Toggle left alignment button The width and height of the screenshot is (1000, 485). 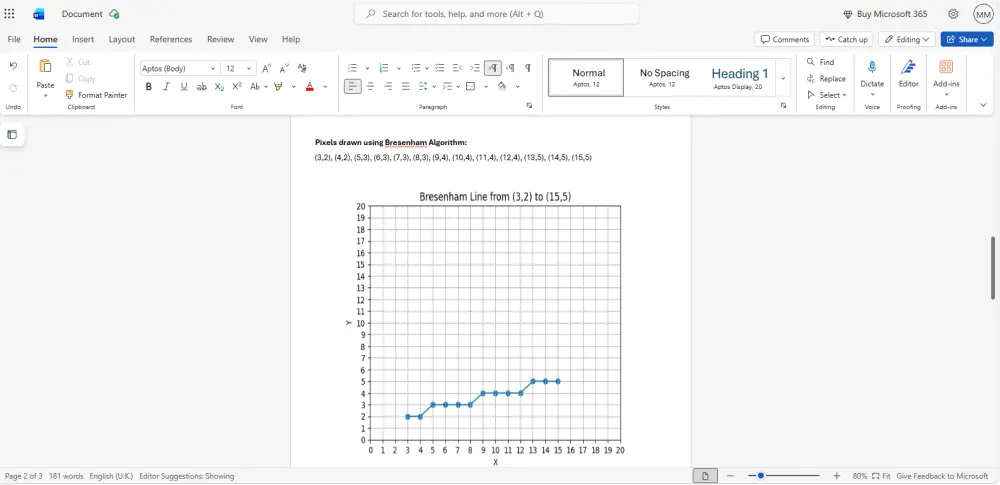(x=353, y=86)
